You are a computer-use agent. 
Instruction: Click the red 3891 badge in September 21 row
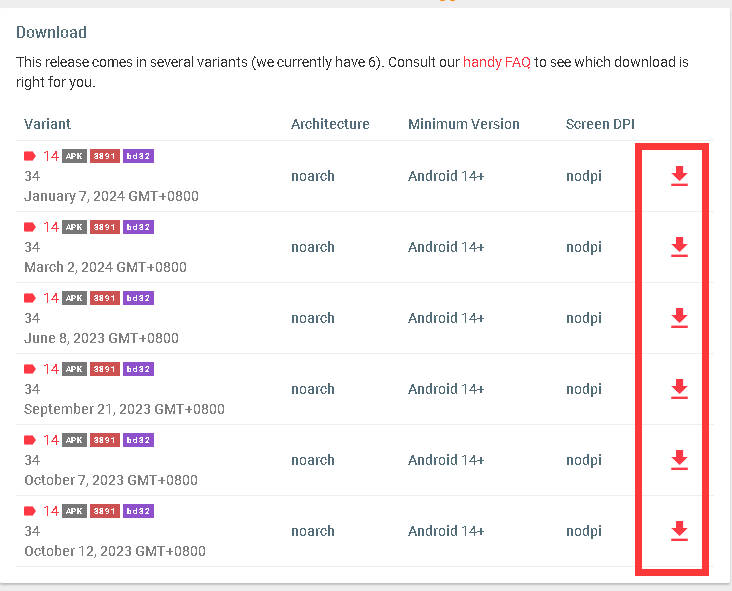[x=105, y=369]
